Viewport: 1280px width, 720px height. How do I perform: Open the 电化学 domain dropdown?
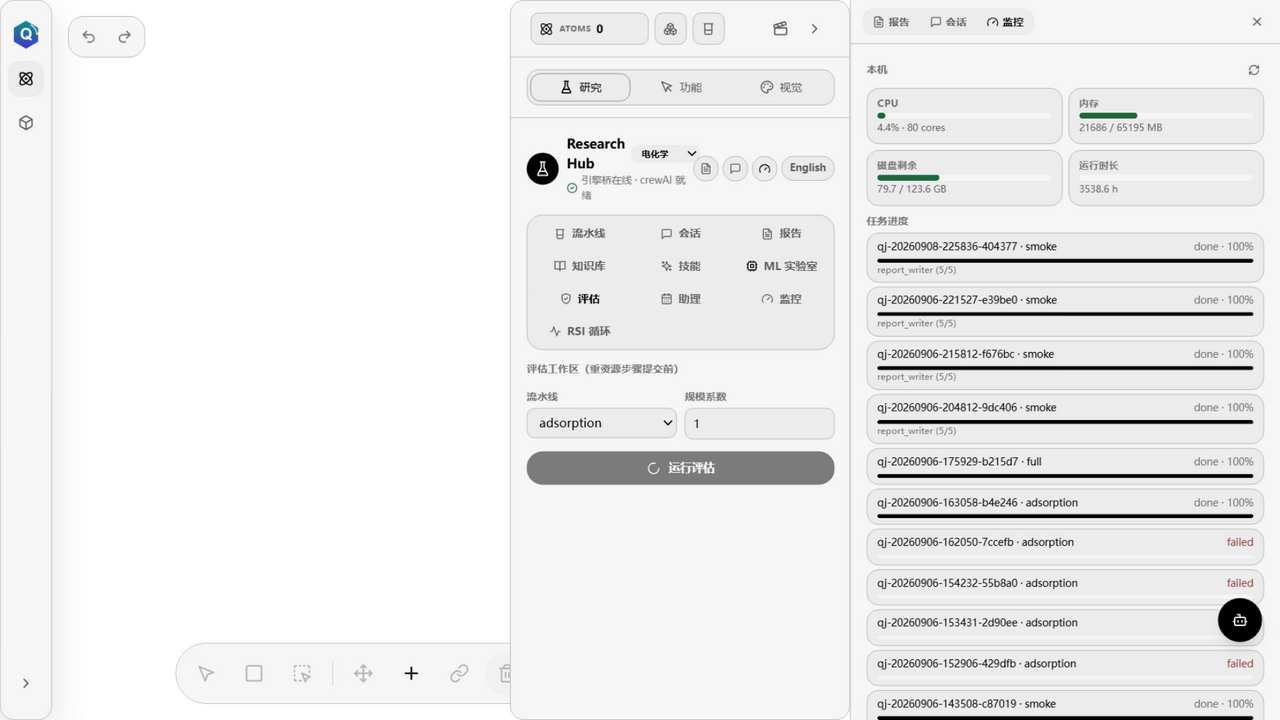click(667, 154)
